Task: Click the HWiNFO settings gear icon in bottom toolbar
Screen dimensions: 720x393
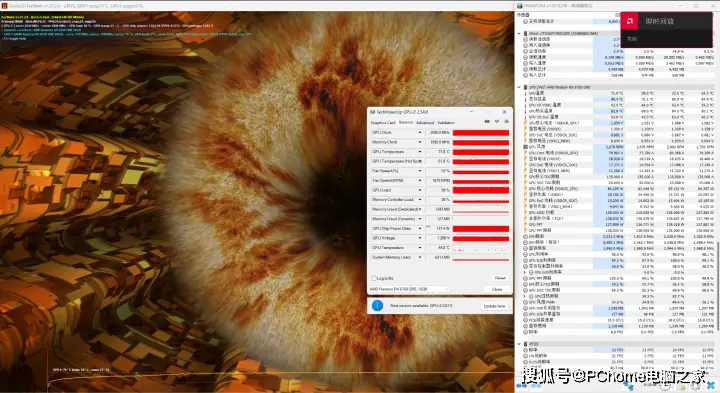Action: [x=696, y=387]
